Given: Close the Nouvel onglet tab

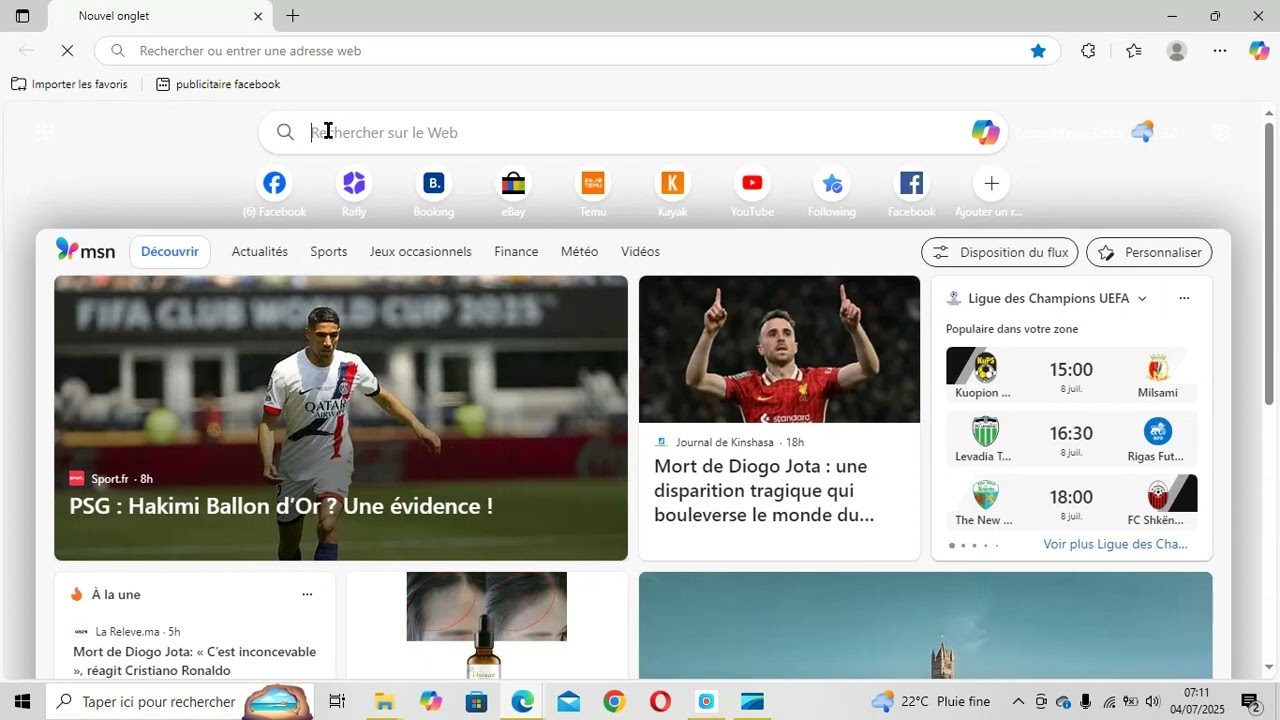Looking at the screenshot, I should coord(258,16).
